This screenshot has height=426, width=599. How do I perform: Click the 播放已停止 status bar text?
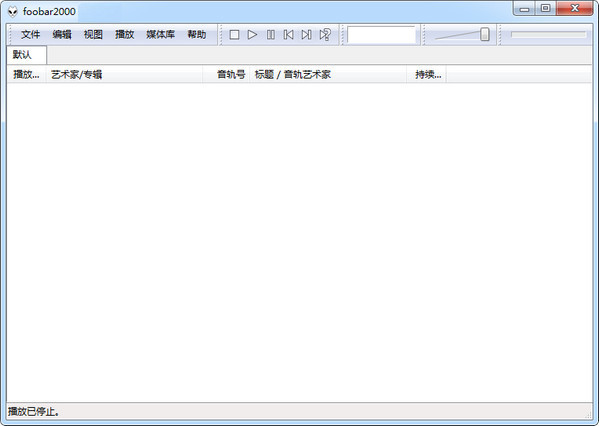[x=34, y=411]
